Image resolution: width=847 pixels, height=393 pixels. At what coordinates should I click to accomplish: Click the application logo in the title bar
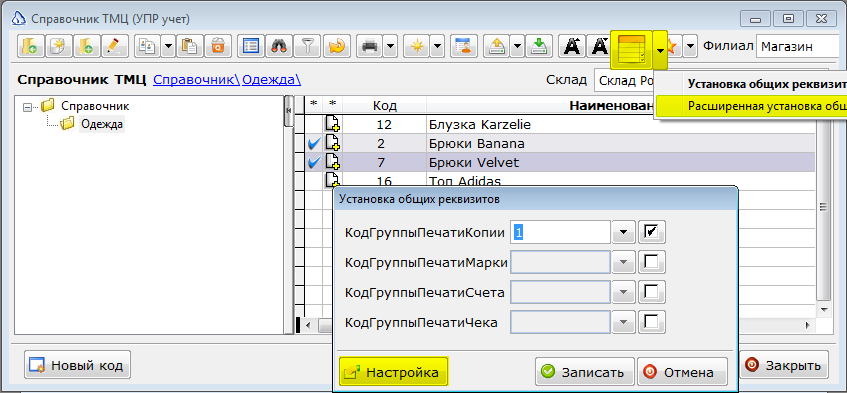pyautogui.click(x=18, y=18)
